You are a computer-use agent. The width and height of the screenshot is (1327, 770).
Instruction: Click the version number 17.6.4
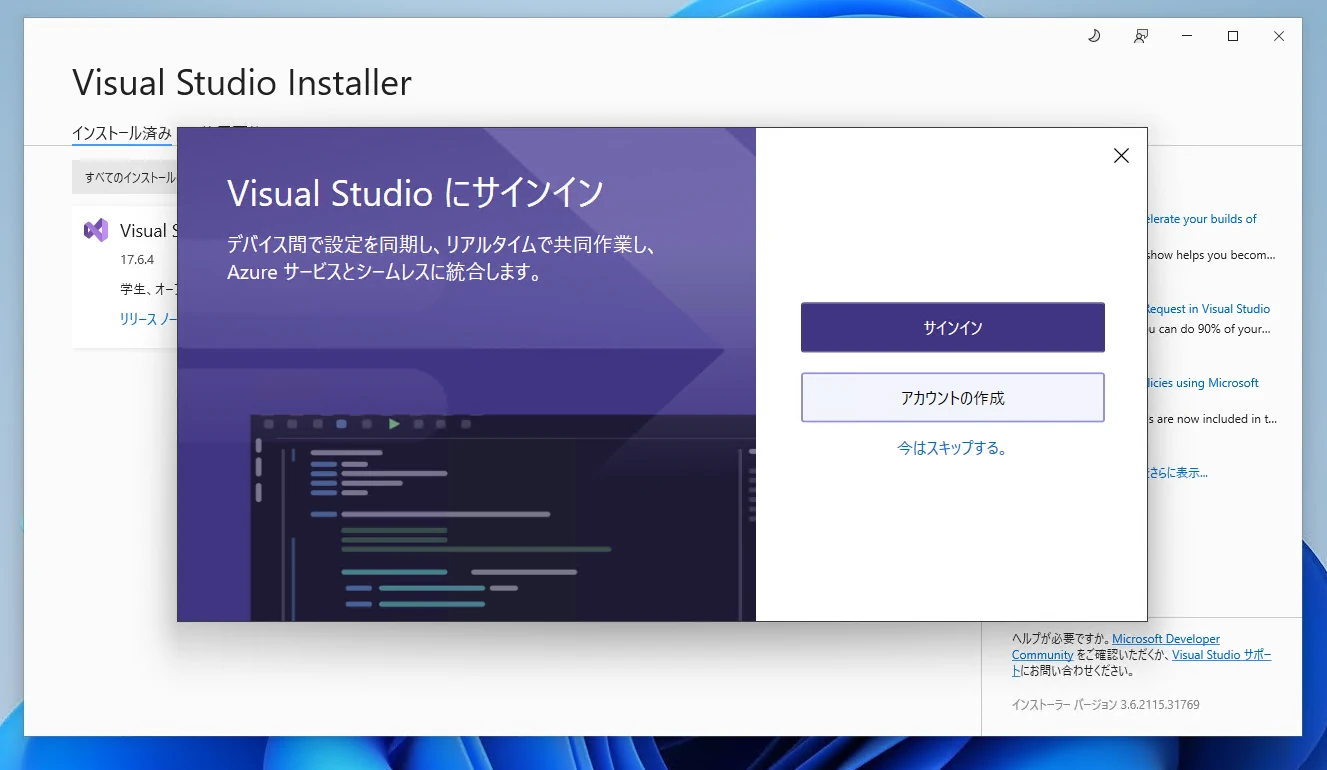[137, 260]
